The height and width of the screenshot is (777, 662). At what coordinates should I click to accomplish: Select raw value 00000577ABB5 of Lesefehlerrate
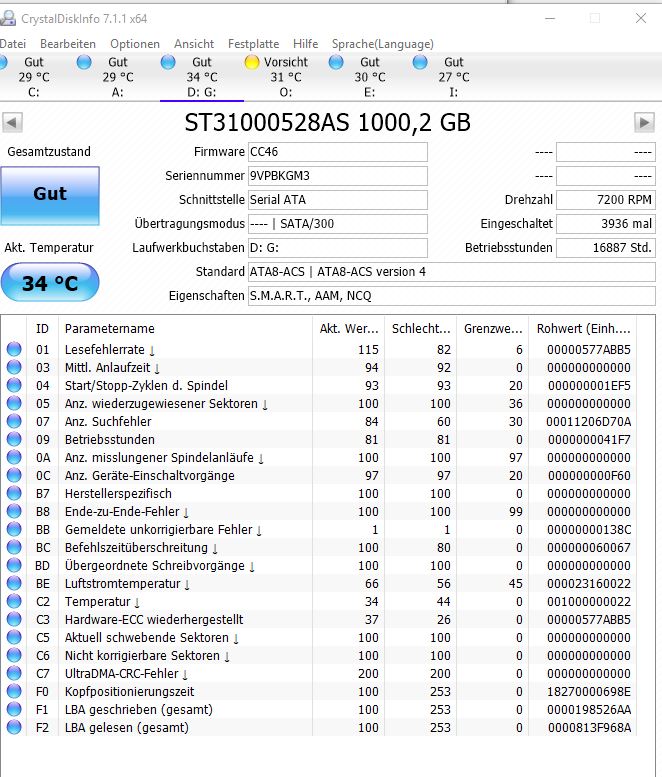[x=589, y=349]
